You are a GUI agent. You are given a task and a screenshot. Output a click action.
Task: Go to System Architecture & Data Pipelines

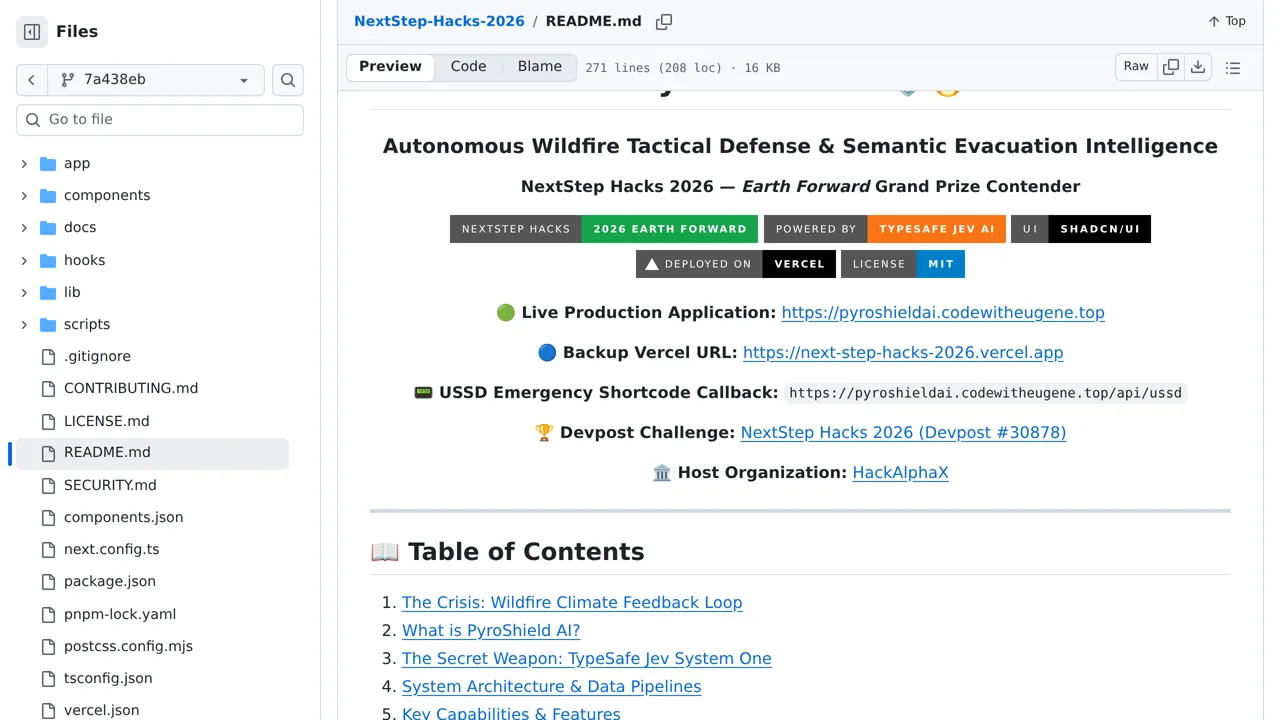tap(551, 686)
